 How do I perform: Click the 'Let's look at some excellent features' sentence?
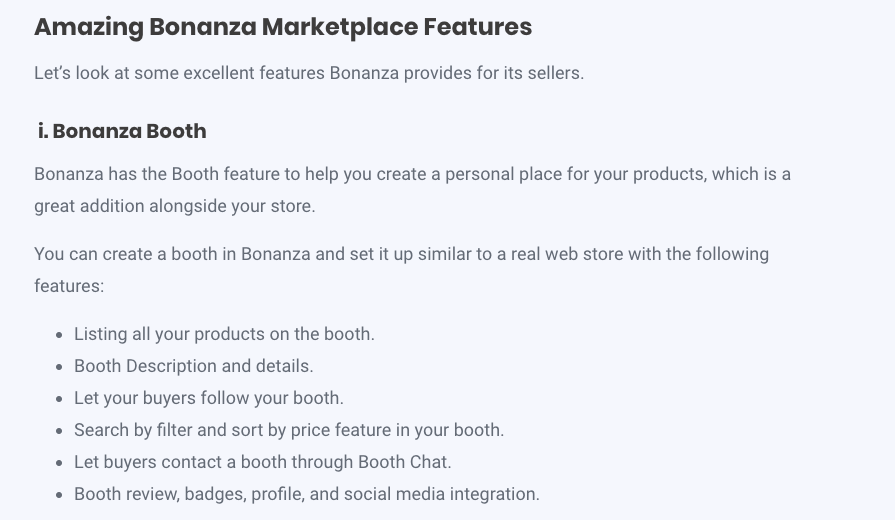tap(308, 73)
